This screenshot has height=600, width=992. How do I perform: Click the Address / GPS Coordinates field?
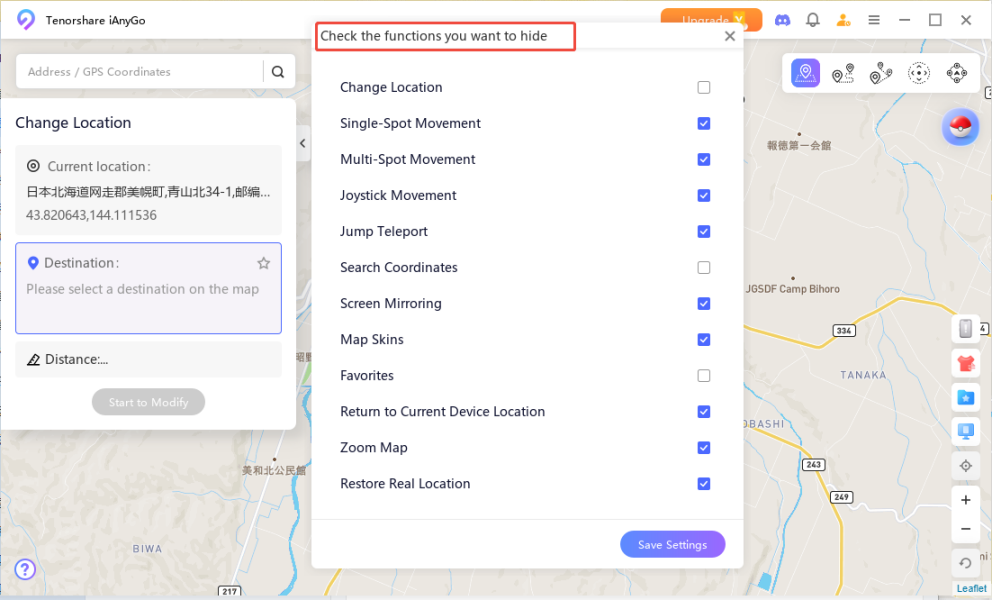tap(139, 72)
